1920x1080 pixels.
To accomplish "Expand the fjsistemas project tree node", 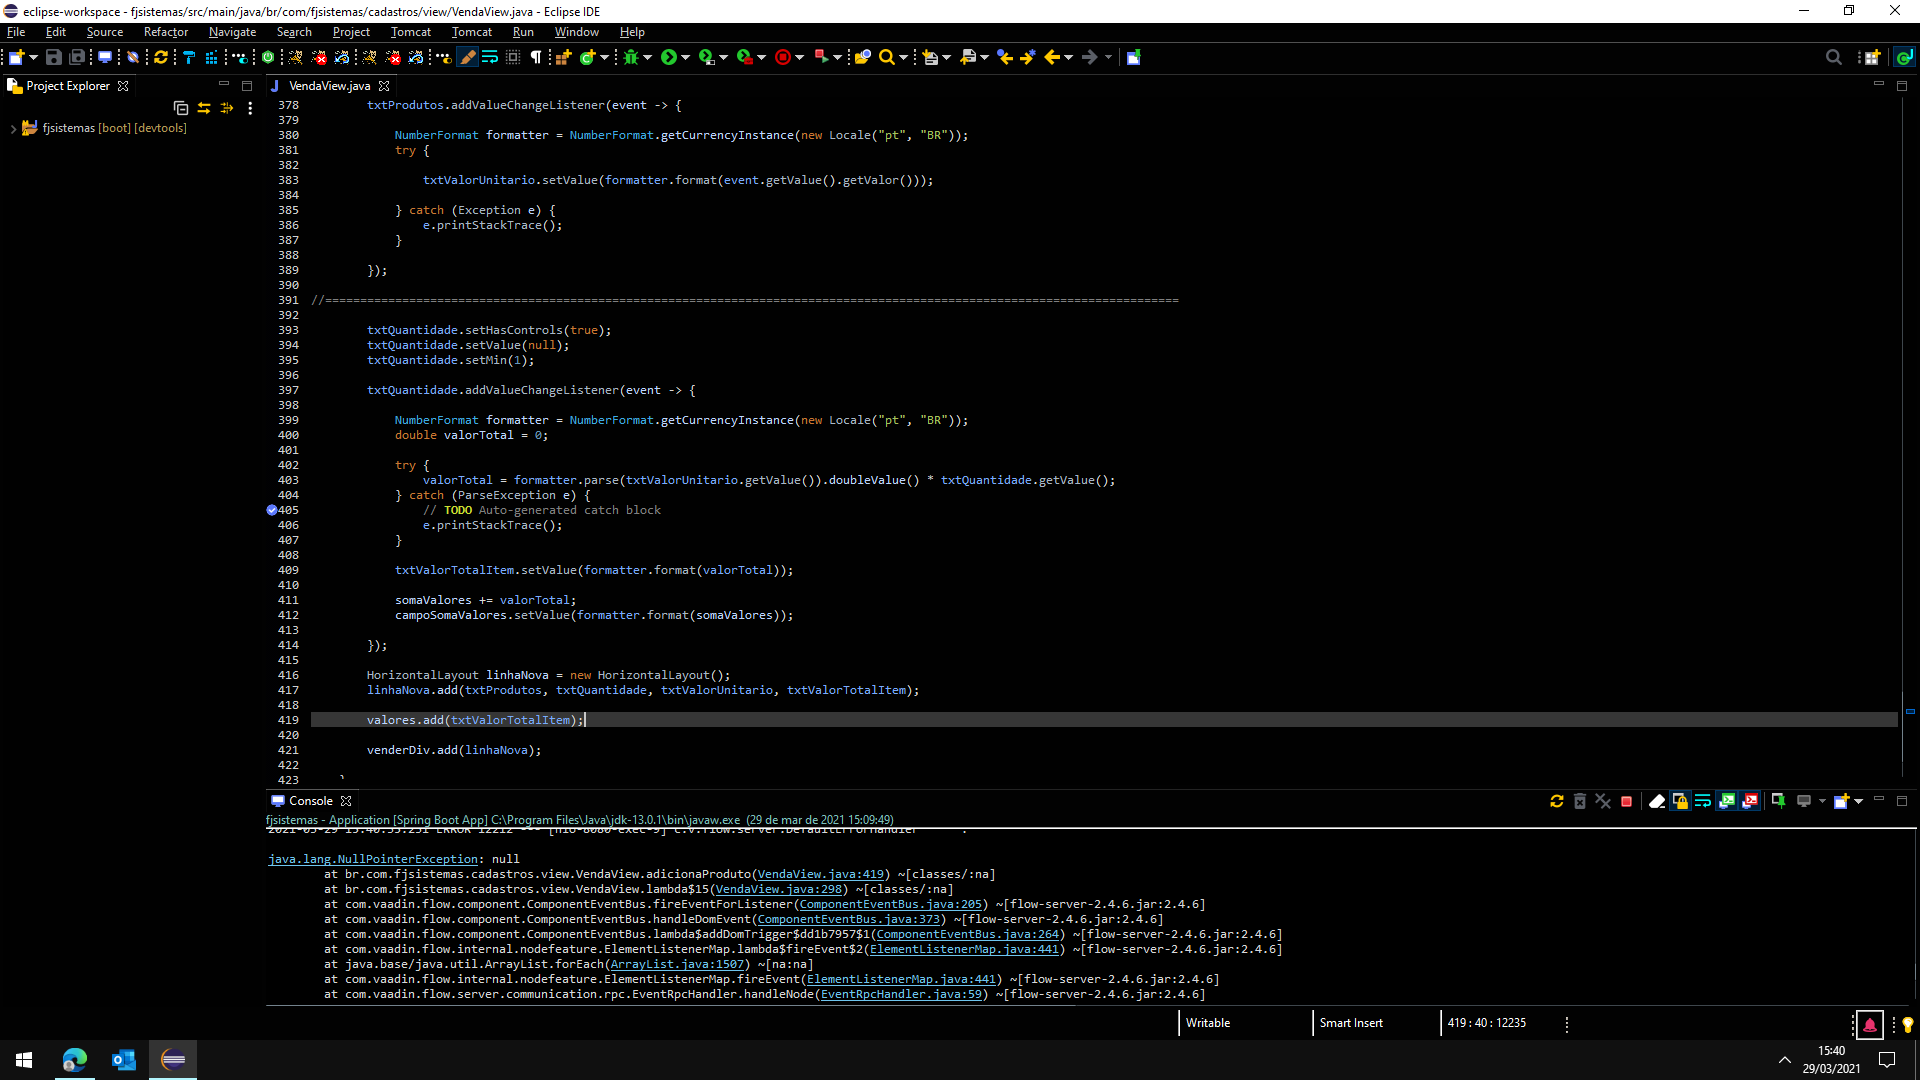I will [x=13, y=129].
